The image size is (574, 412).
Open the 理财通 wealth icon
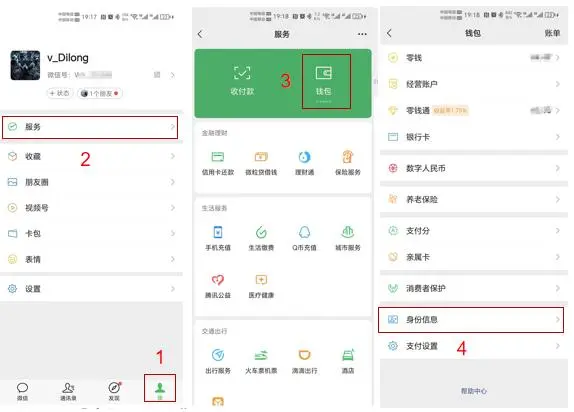304,157
